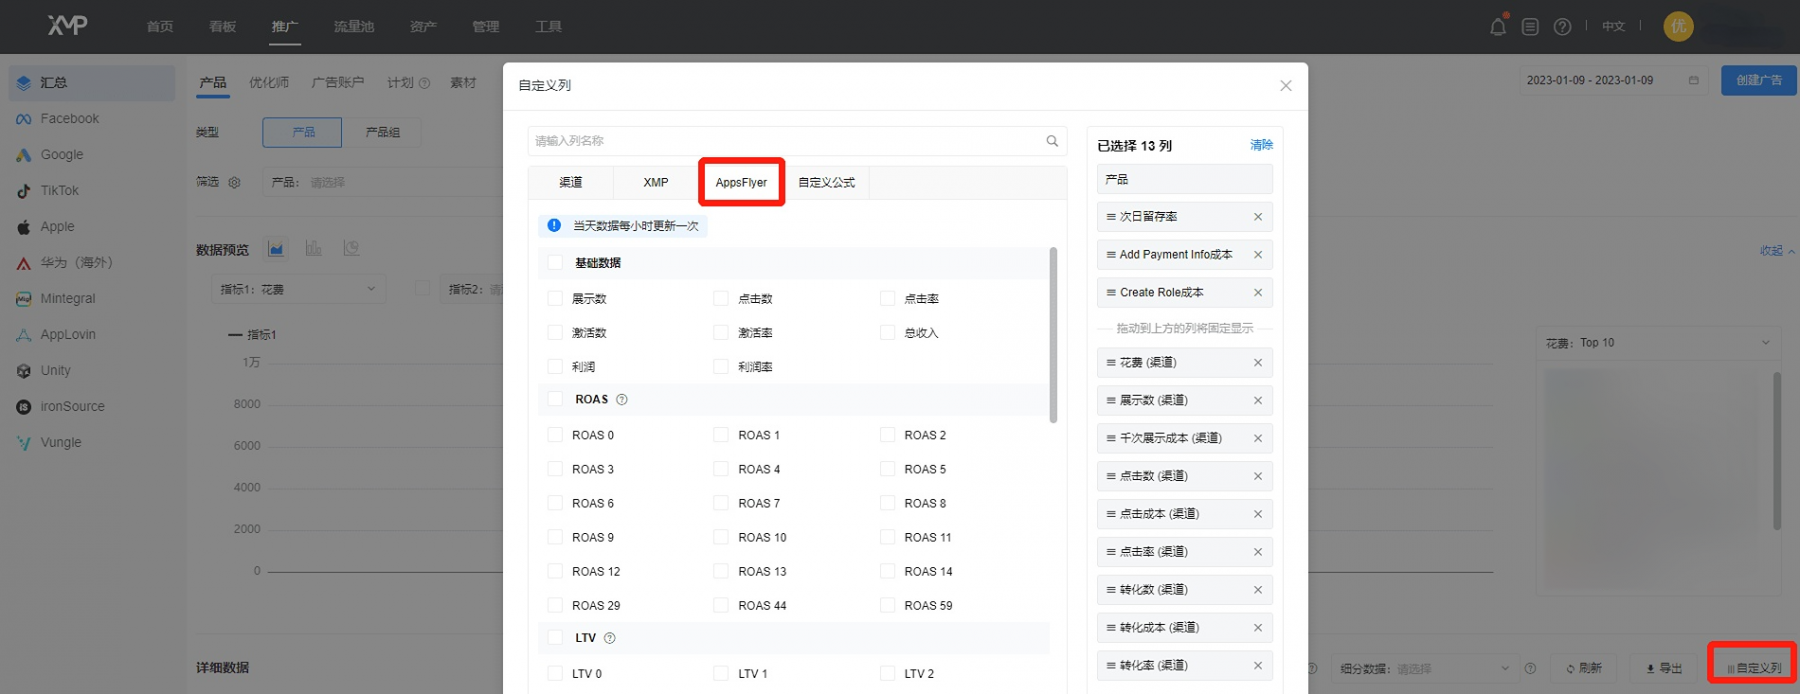Viewport: 1800px width, 694px height.
Task: Click the scrollbar of the Top 10 panel
Action: (1777, 451)
